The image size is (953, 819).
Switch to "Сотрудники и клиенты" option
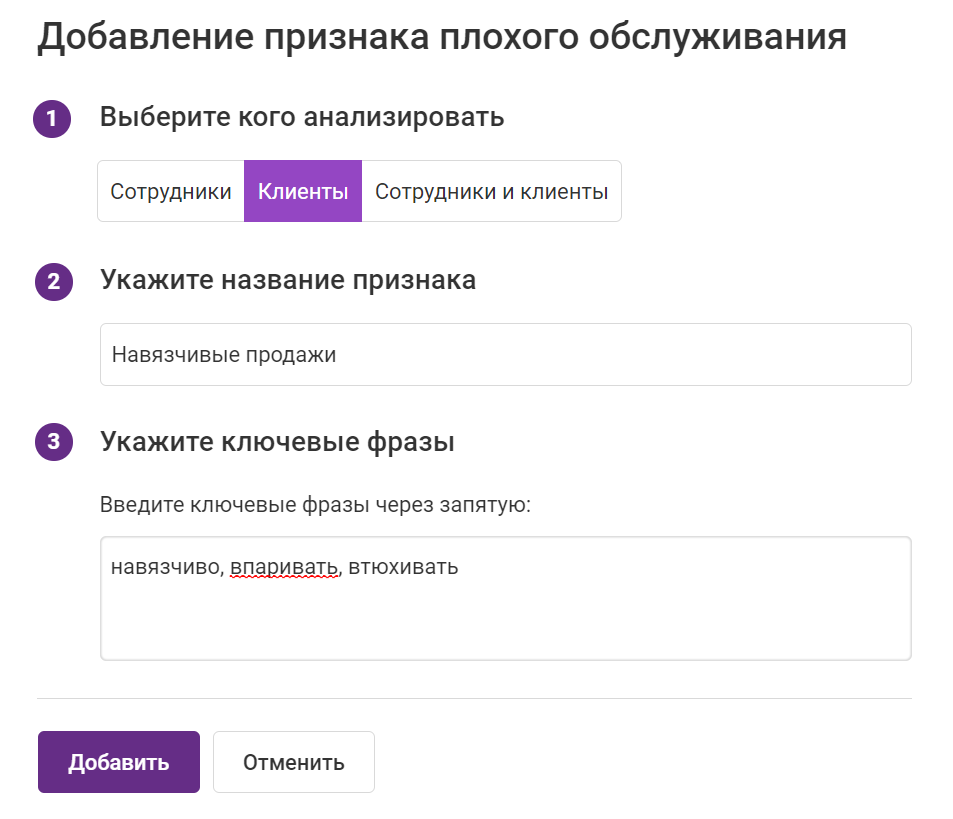point(491,191)
